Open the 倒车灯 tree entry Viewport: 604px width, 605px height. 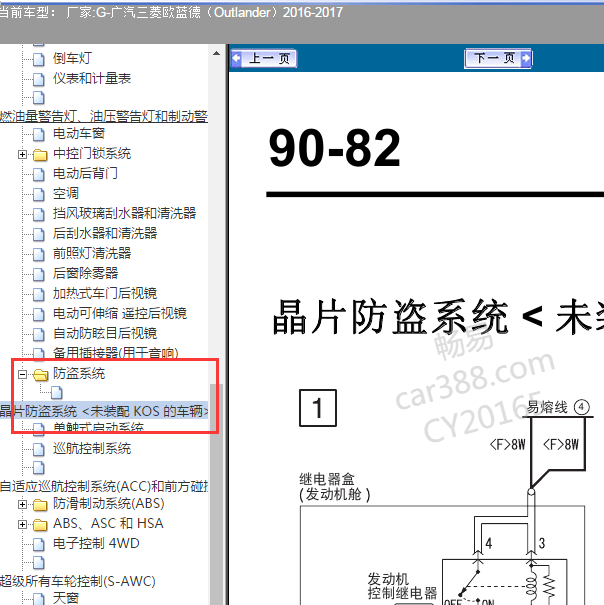click(x=72, y=58)
